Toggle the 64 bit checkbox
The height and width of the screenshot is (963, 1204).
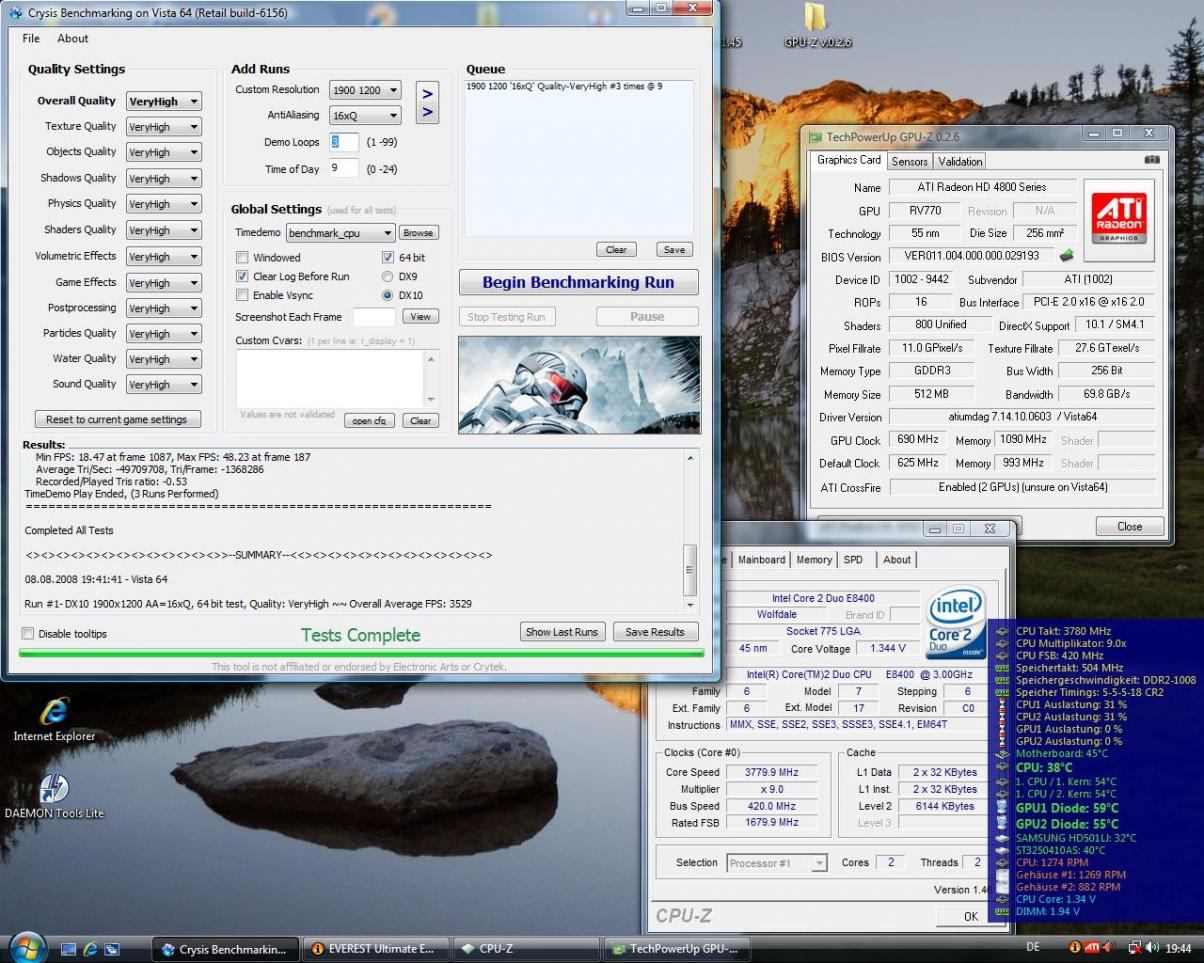(x=388, y=257)
